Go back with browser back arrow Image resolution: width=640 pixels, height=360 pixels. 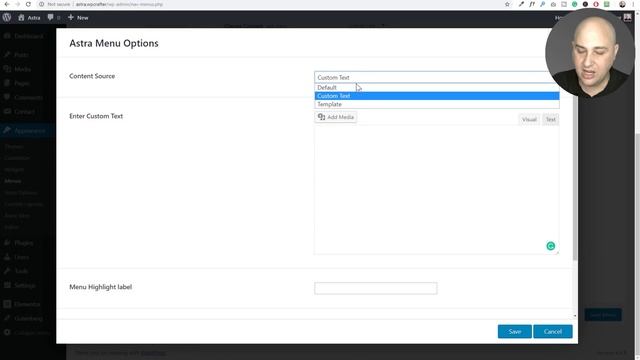[x=7, y=4]
